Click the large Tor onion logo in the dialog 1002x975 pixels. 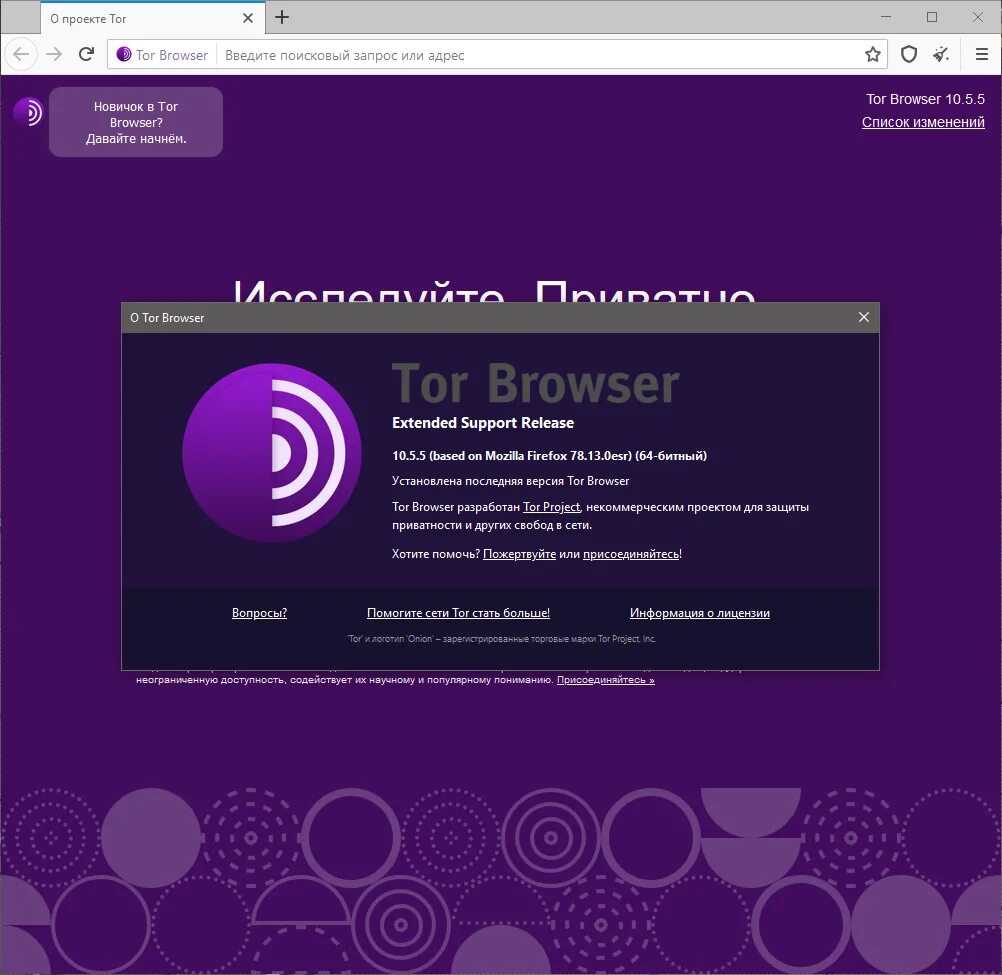[x=272, y=453]
